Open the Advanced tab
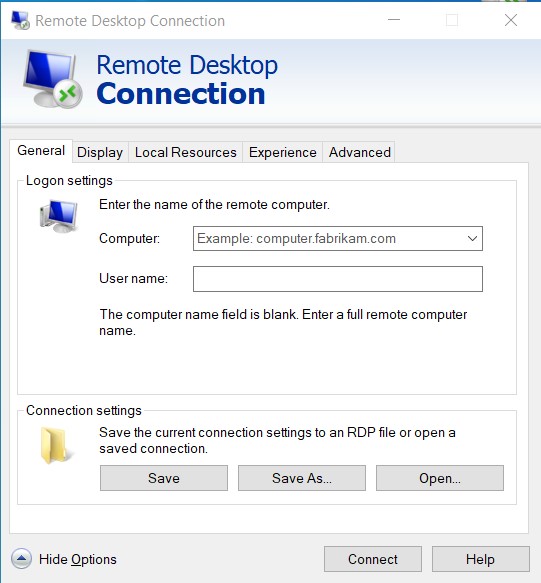This screenshot has height=583, width=541. tap(360, 152)
